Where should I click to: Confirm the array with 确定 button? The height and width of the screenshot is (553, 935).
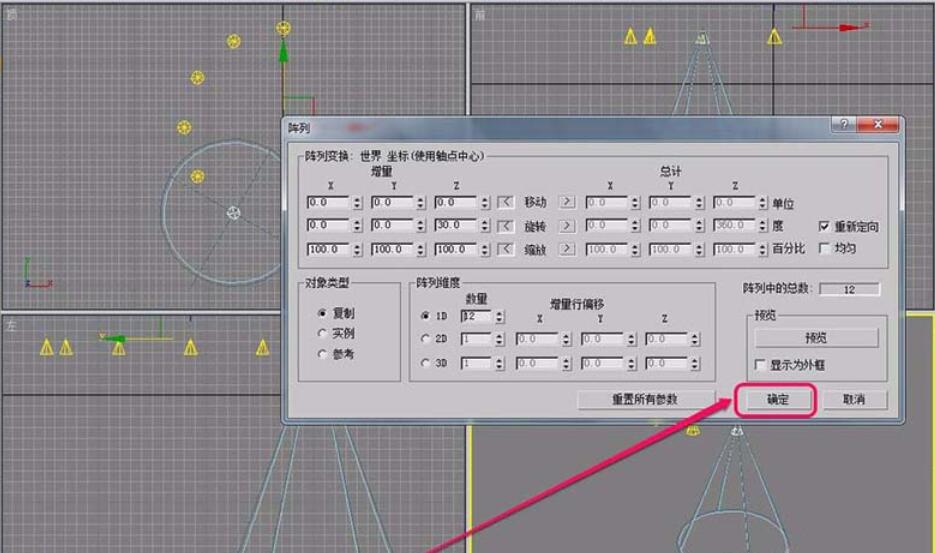pyautogui.click(x=777, y=400)
